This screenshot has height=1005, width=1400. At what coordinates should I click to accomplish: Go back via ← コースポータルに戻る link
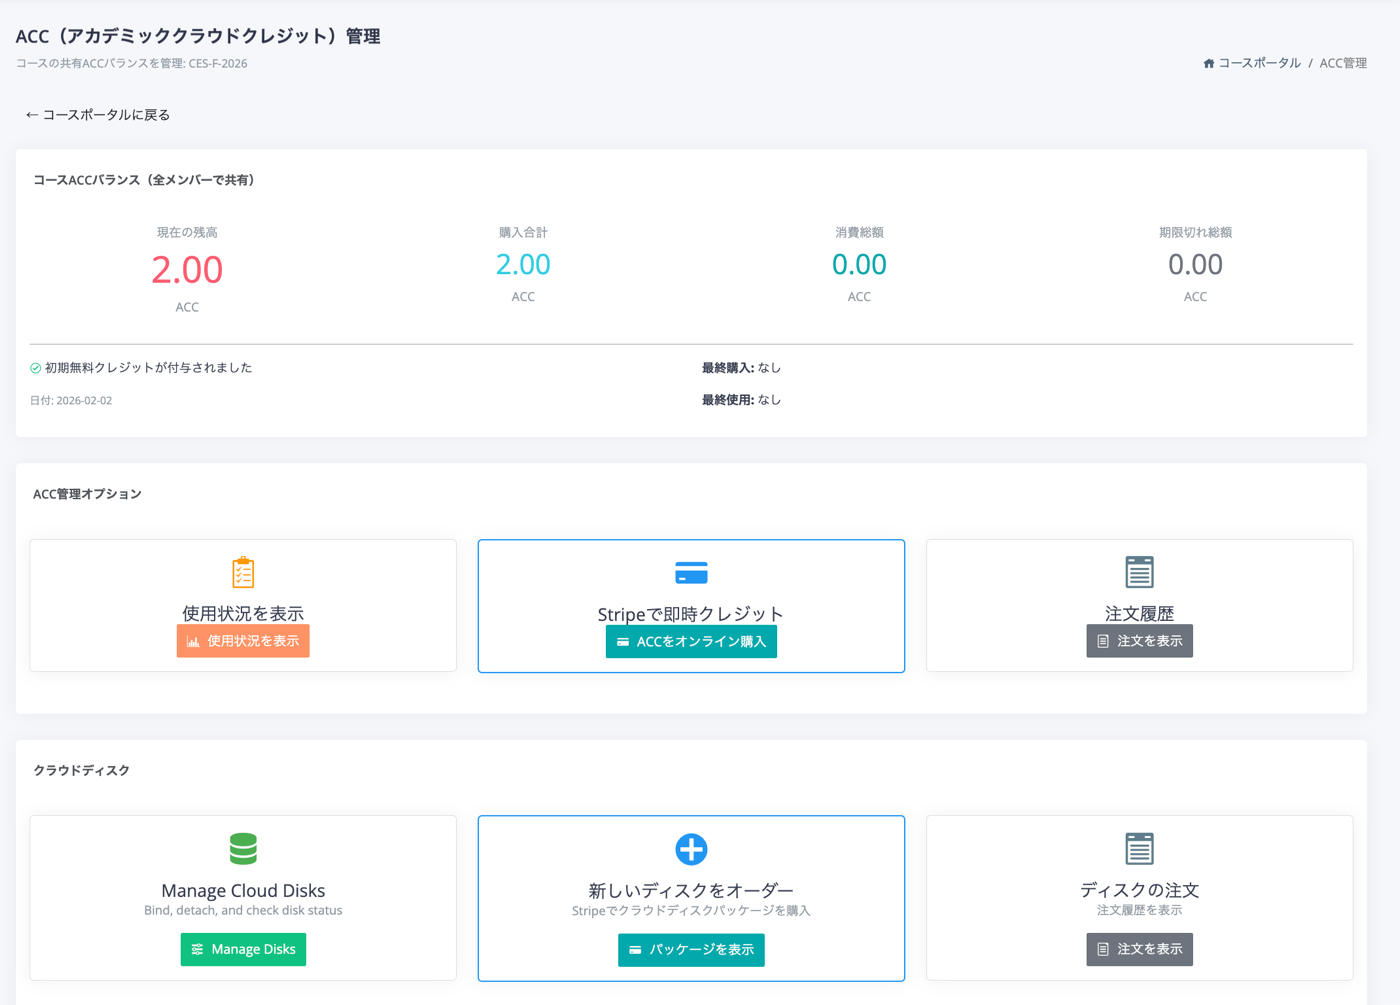pyautogui.click(x=98, y=115)
